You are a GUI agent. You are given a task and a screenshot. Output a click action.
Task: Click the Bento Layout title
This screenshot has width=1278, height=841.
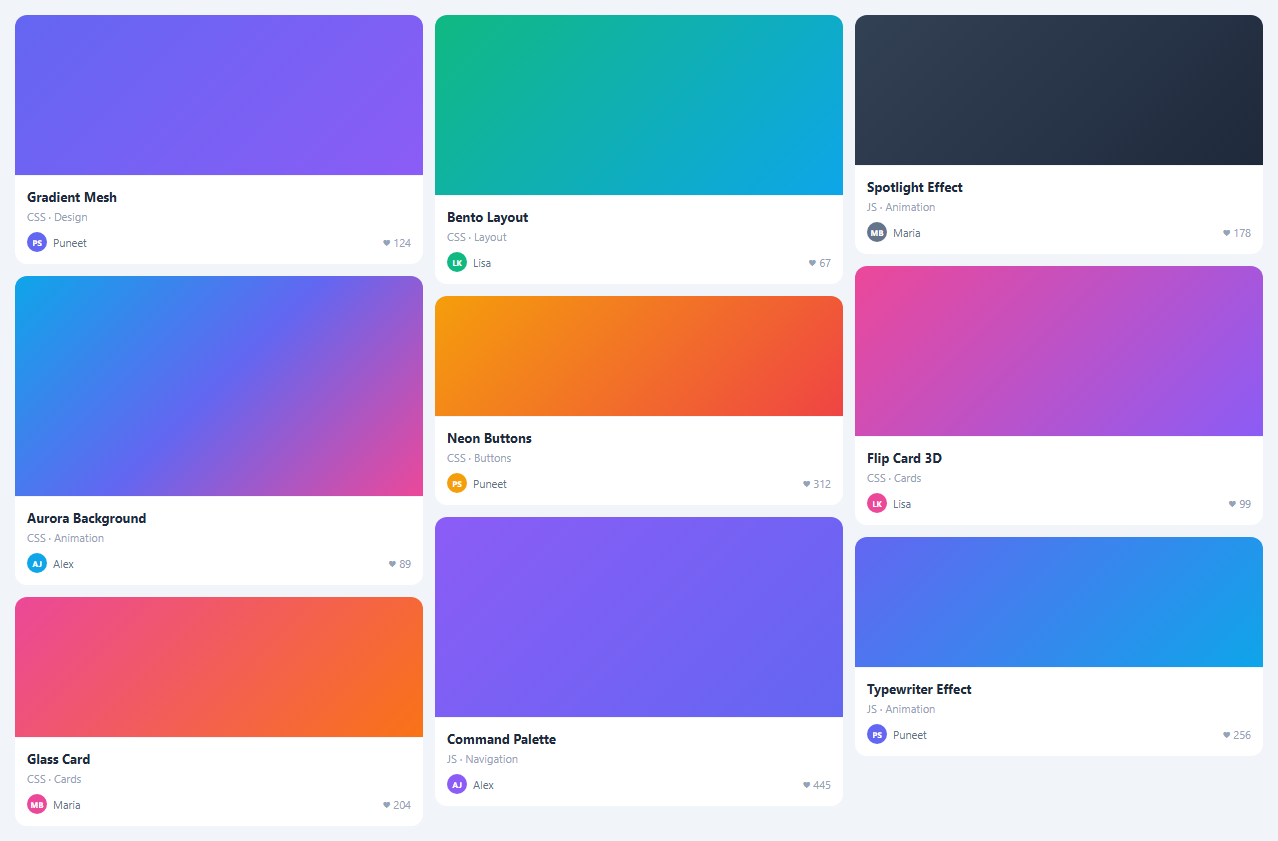[488, 217]
